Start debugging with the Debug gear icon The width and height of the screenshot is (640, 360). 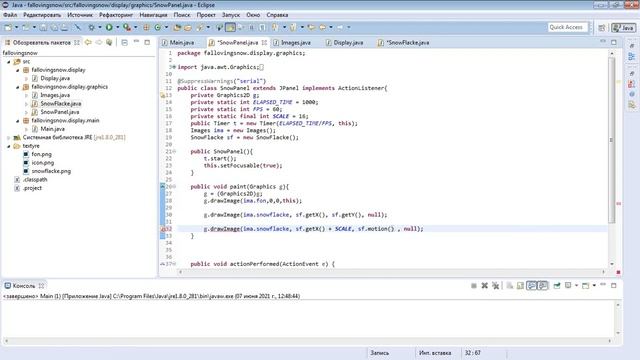[91, 27]
